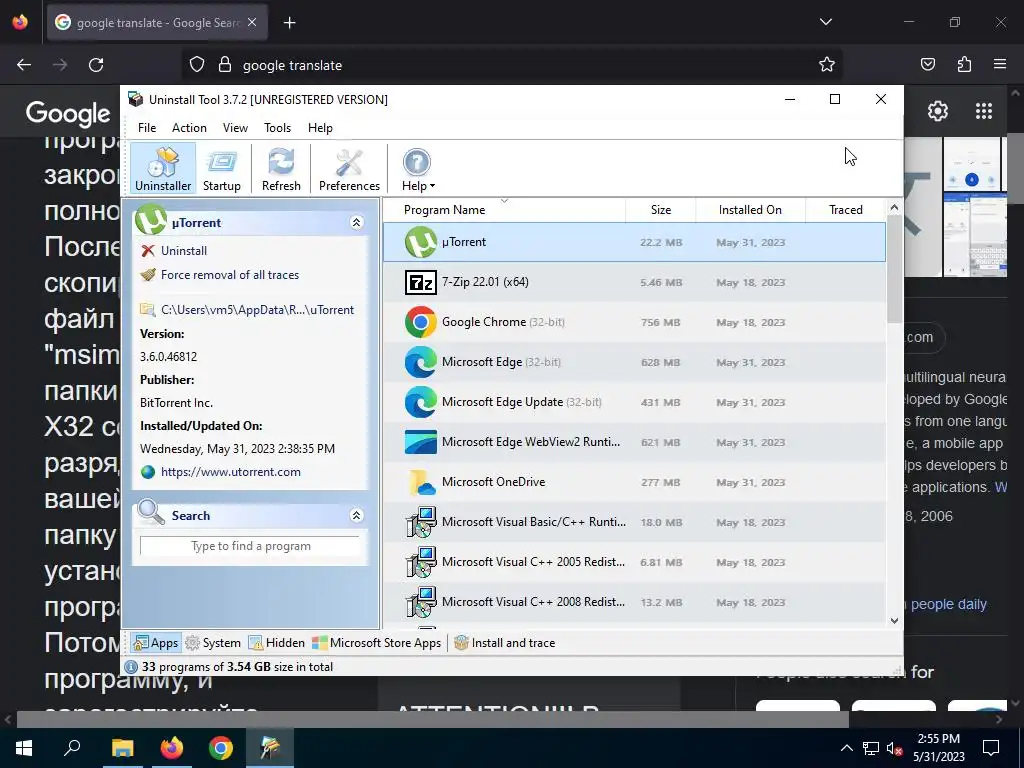
Task: Open the Google apps grid
Action: click(984, 111)
